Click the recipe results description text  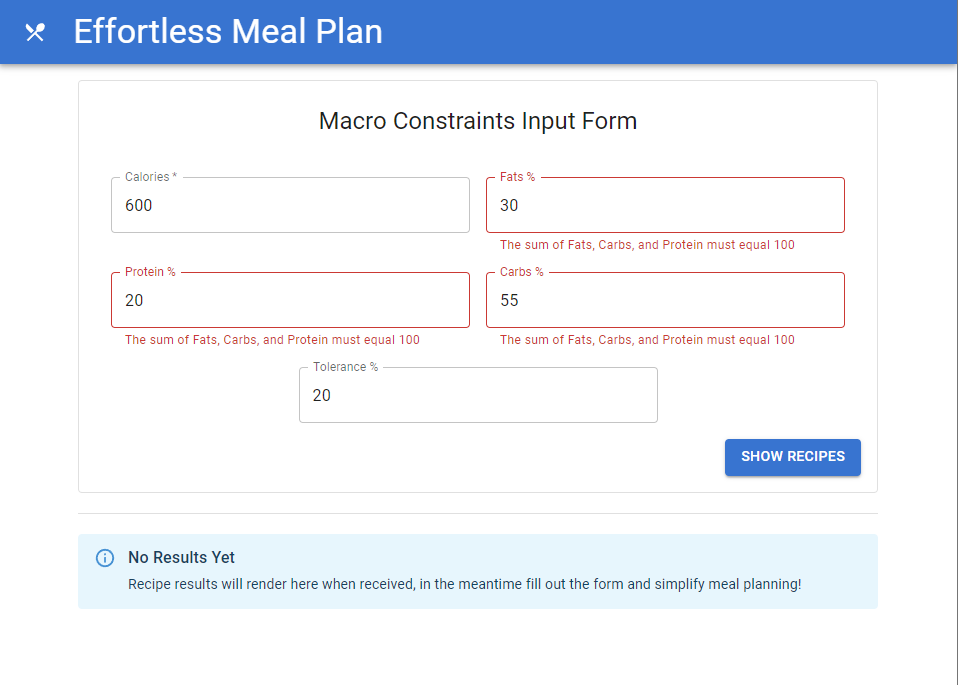[x=464, y=584]
